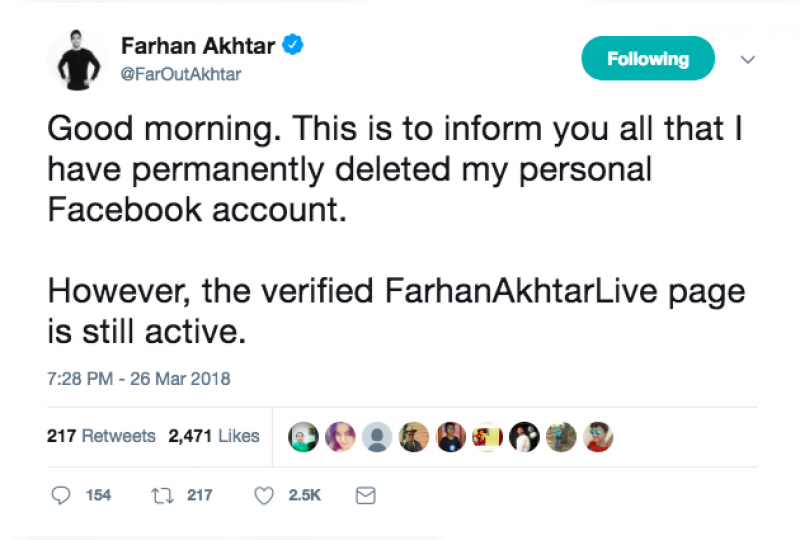Screen dimensions: 800x540
Task: Open the 2,471 Likes list
Action: coord(214,436)
